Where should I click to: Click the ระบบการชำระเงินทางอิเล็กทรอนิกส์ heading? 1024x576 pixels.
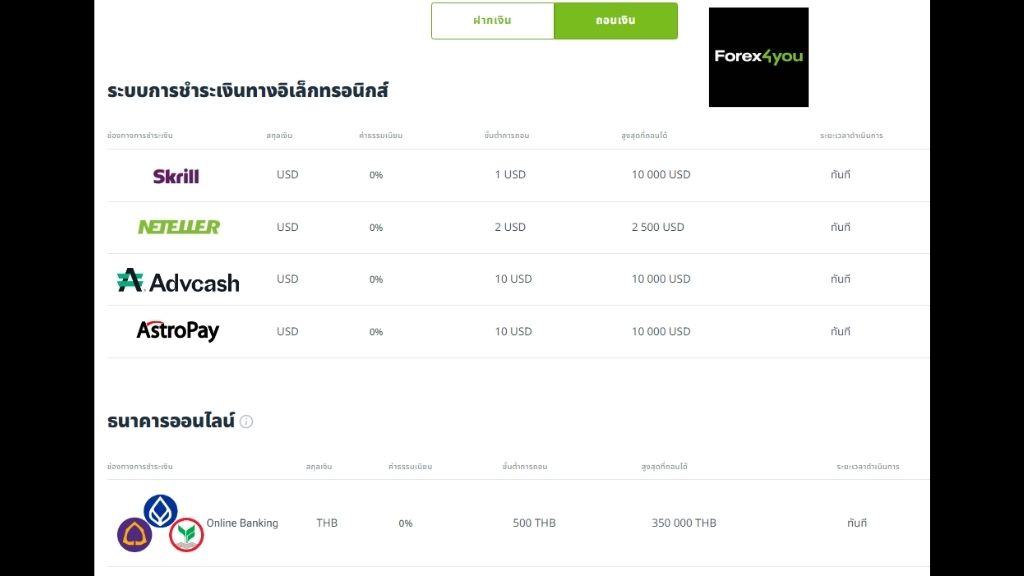click(247, 91)
